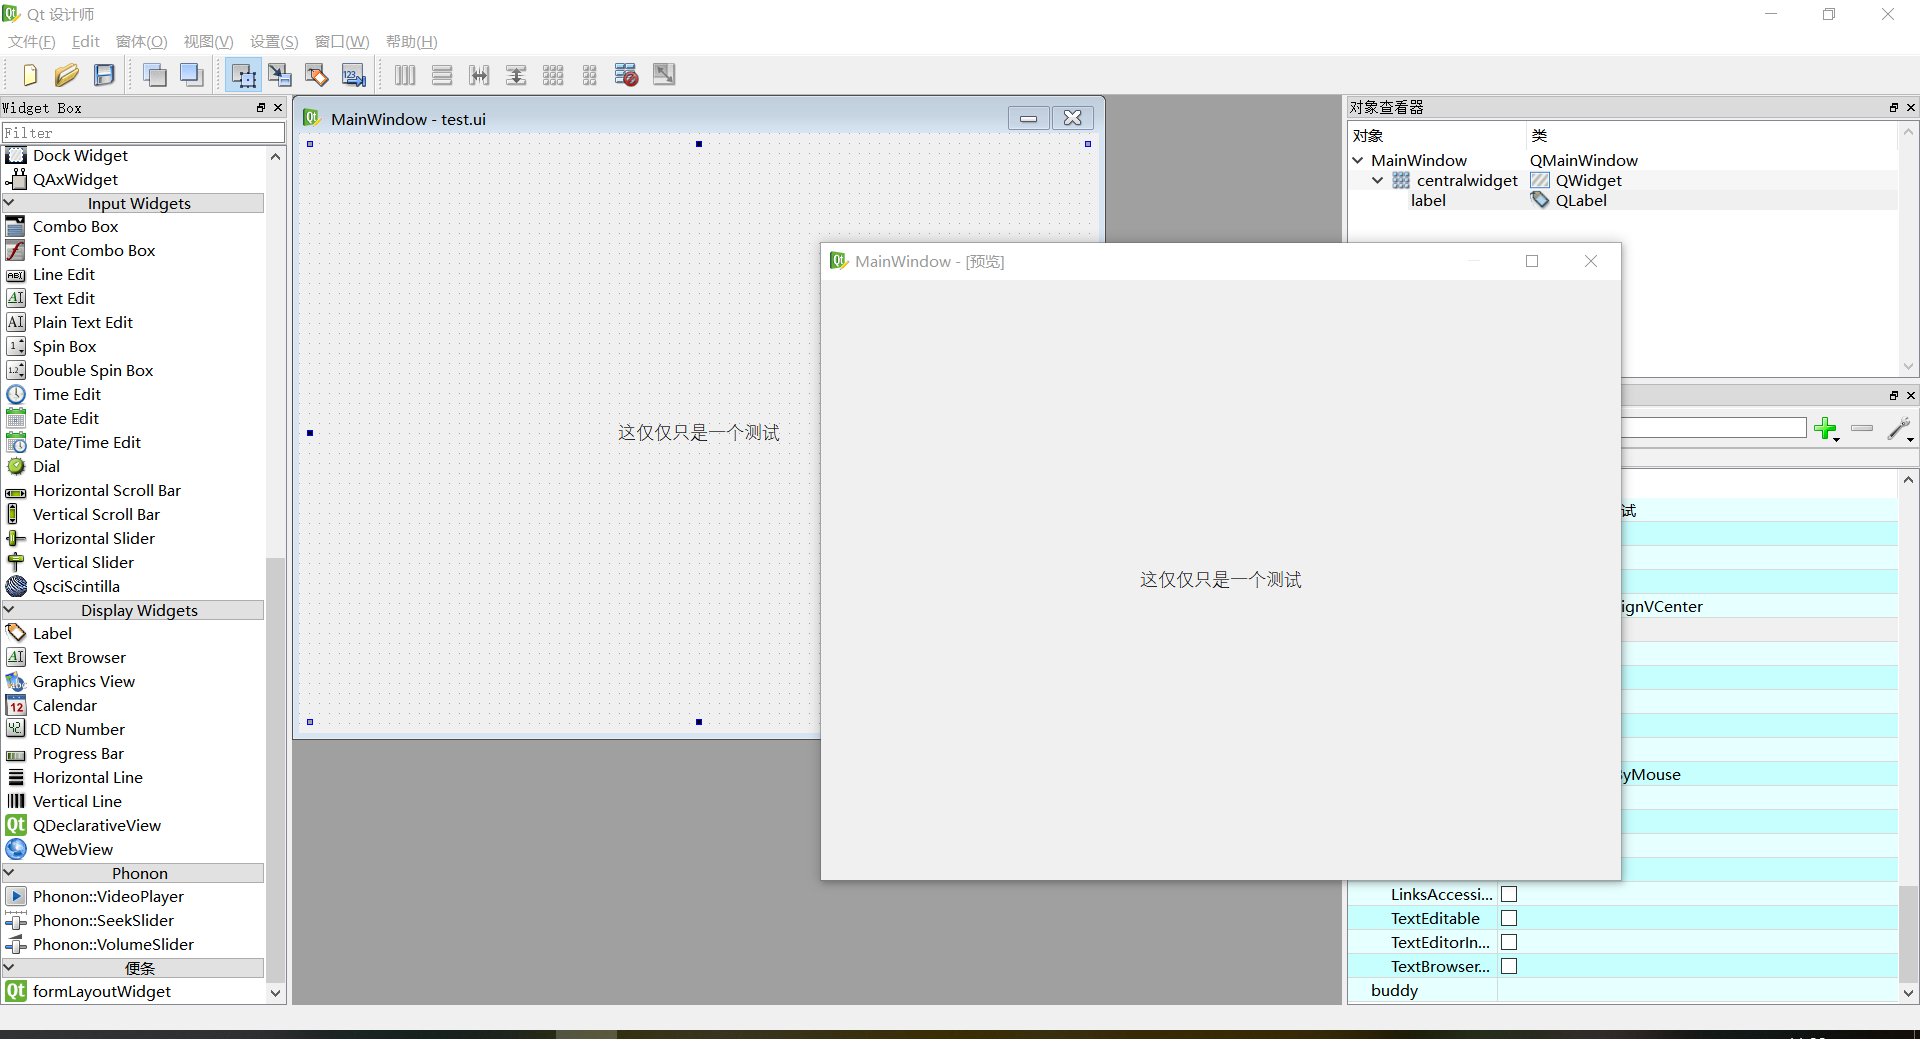This screenshot has width=1920, height=1039.
Task: Activate Edit Buddies mode
Action: tap(316, 74)
